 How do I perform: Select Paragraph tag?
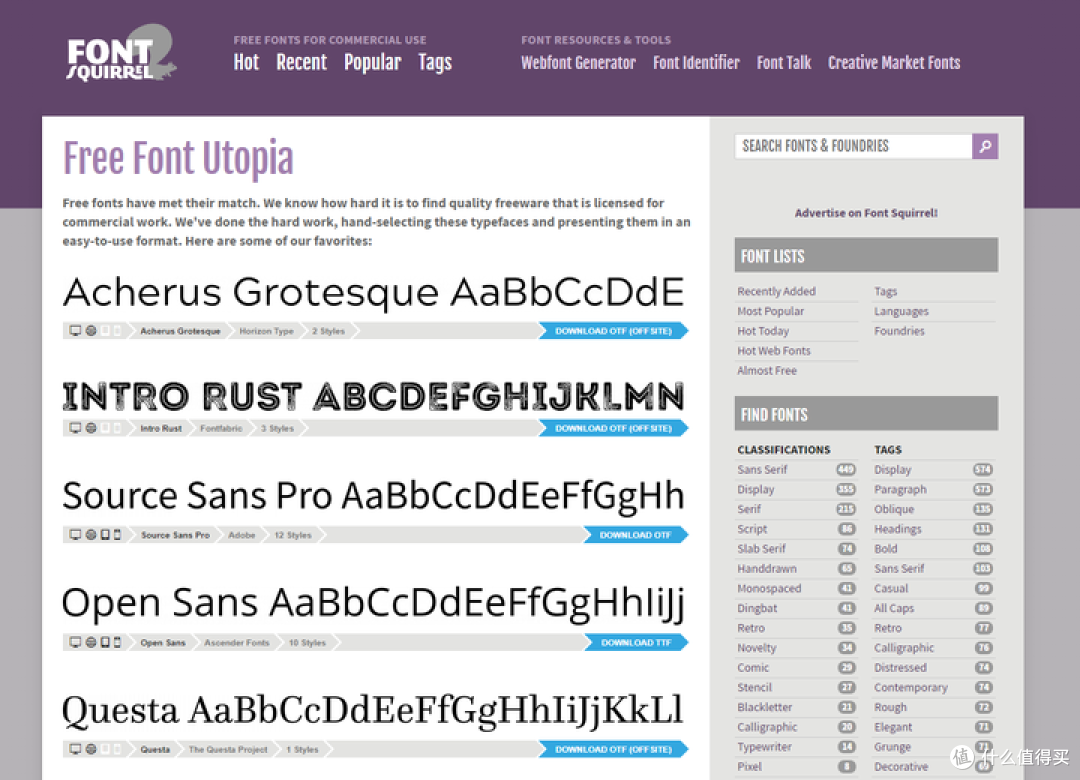pyautogui.click(x=901, y=490)
